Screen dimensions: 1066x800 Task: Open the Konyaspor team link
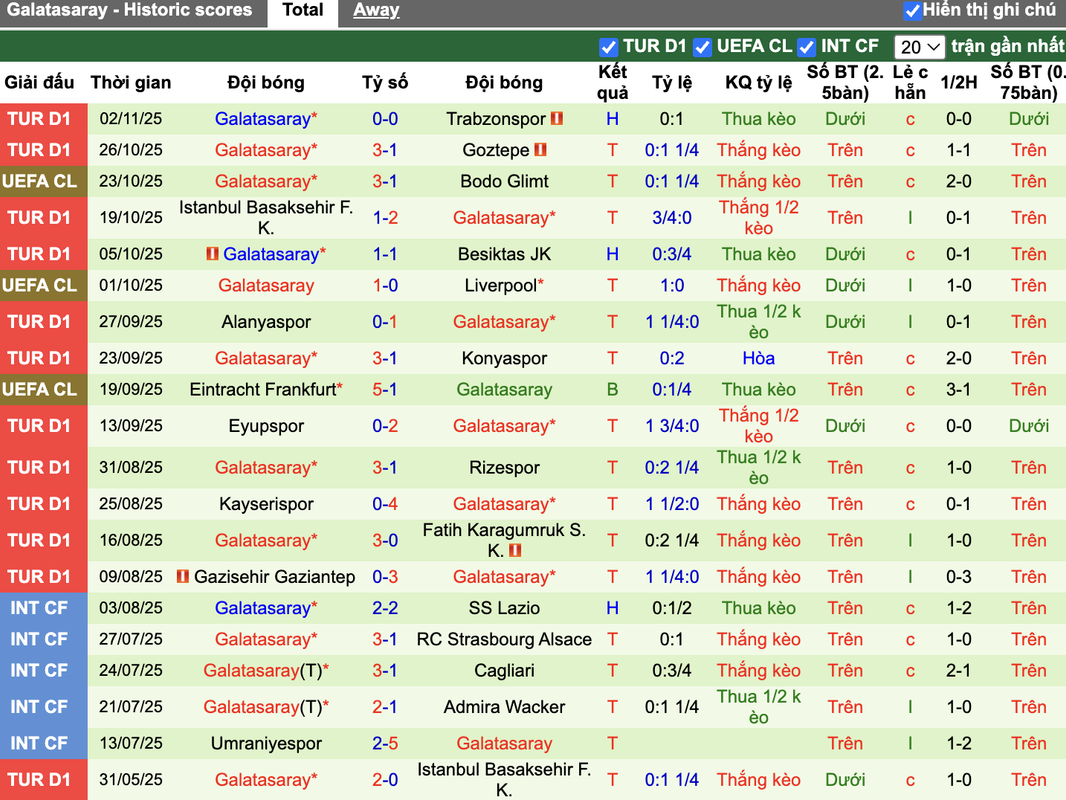504,358
